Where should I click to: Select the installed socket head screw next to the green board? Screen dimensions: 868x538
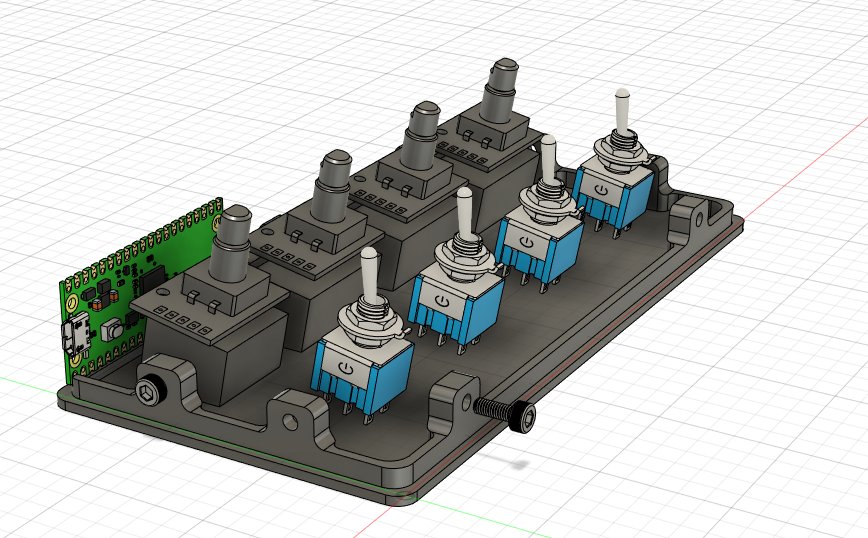151,391
